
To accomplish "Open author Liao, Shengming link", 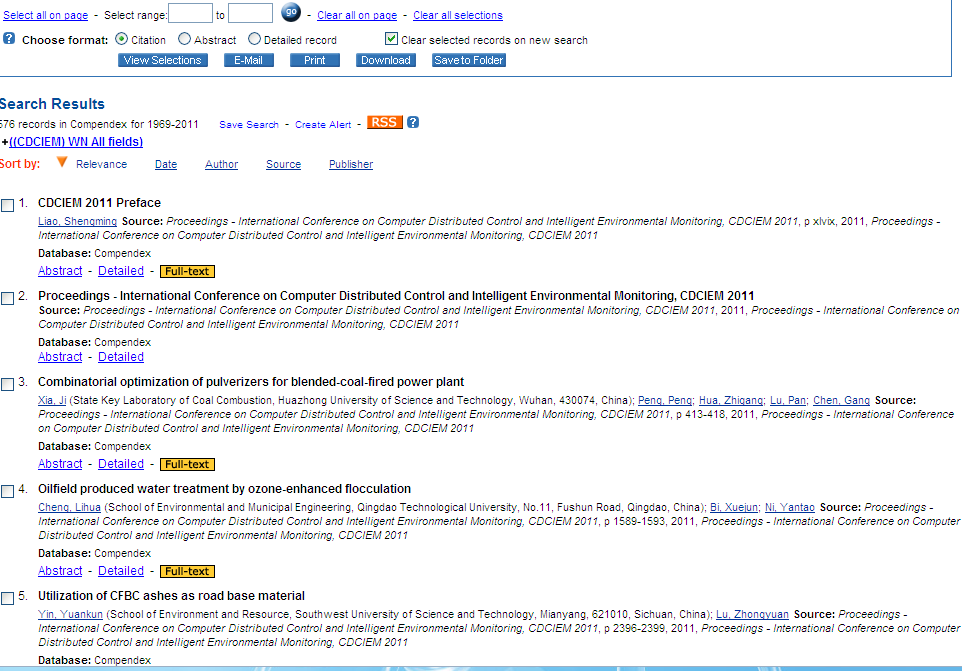I will coord(77,221).
